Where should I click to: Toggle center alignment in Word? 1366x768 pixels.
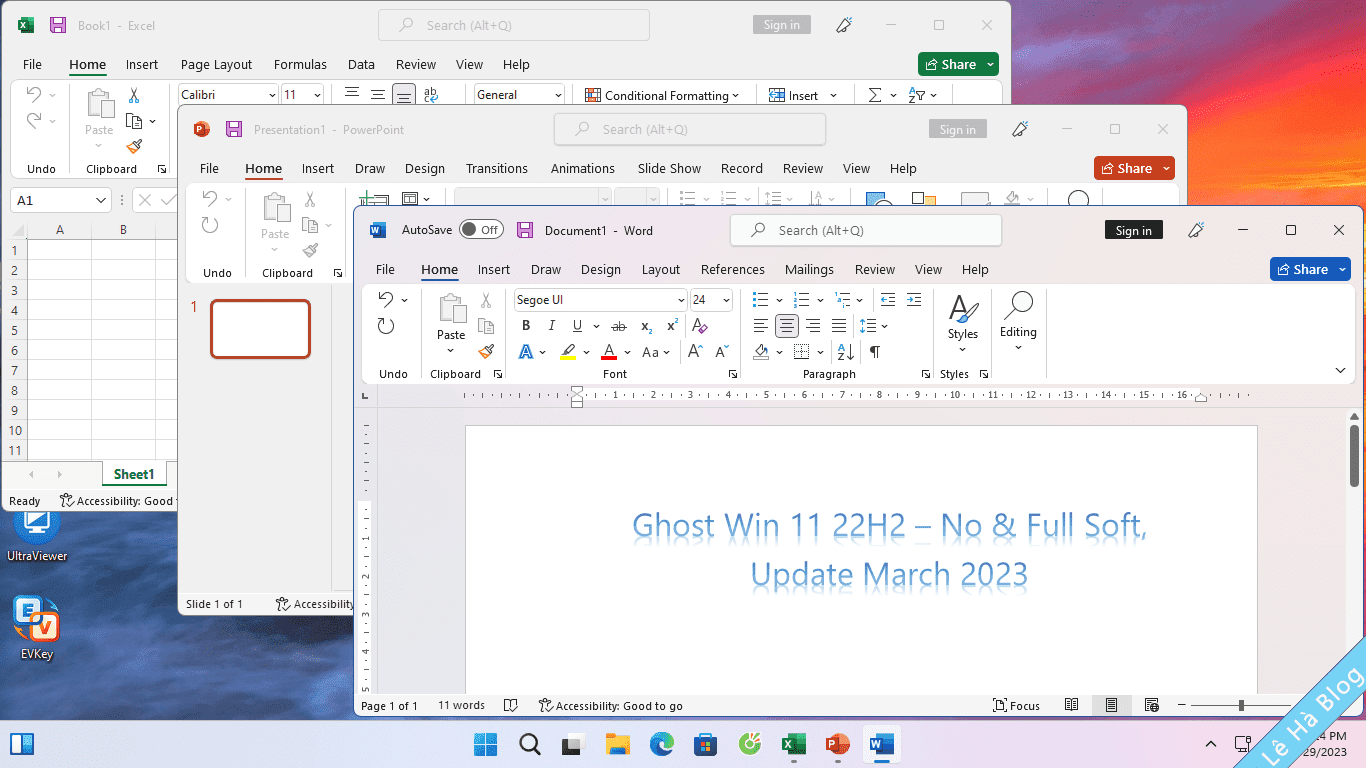787,326
